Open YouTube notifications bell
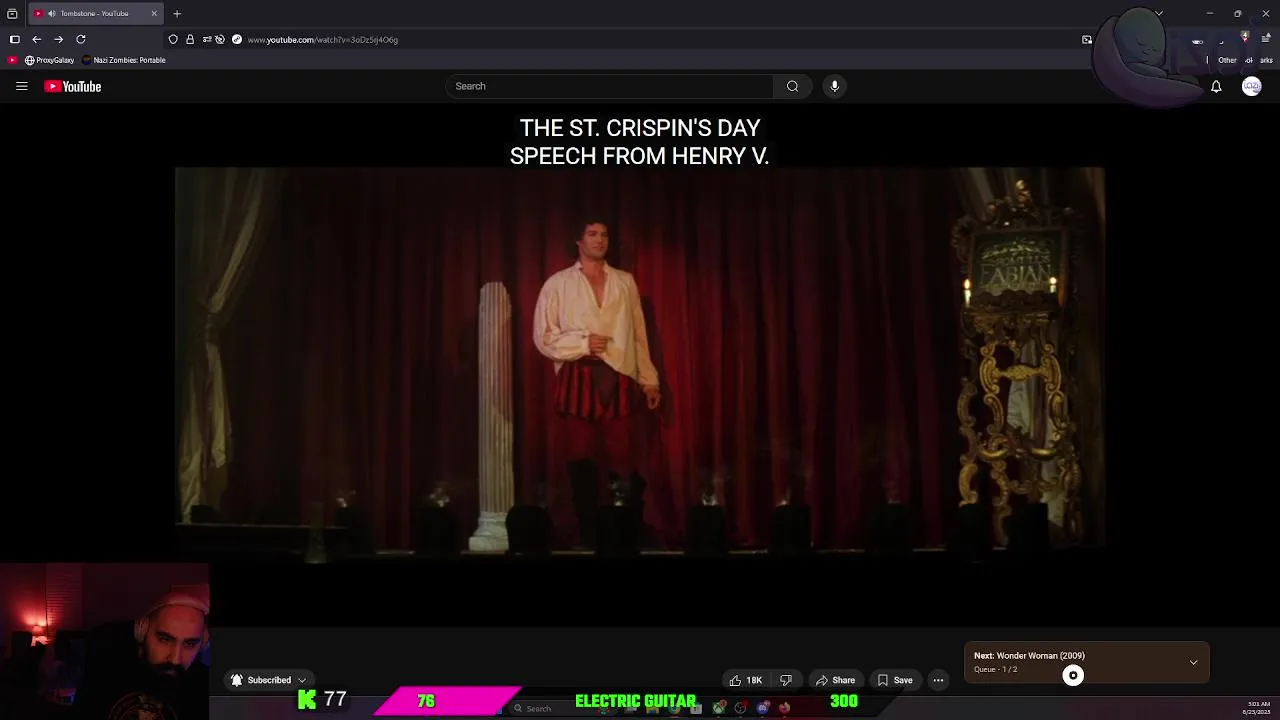The width and height of the screenshot is (1280, 720). 1216,87
